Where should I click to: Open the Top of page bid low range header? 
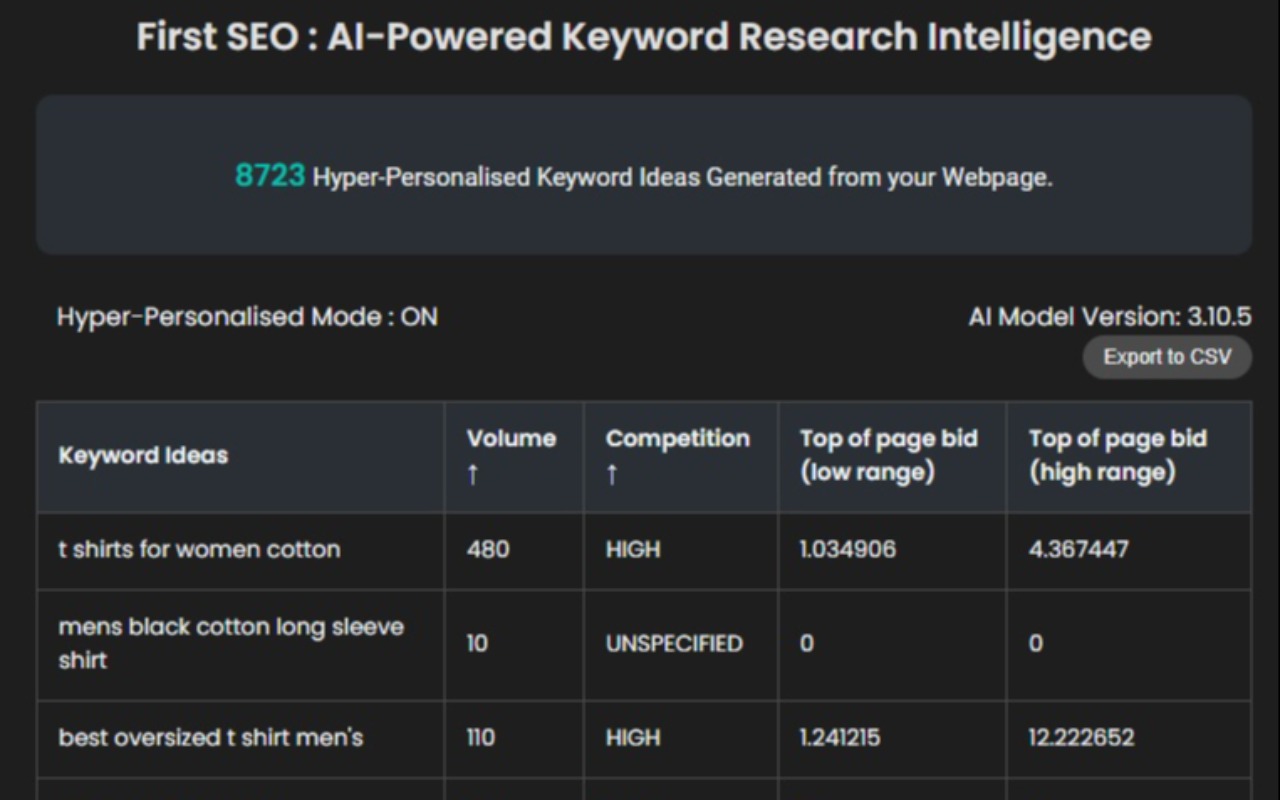pos(889,455)
